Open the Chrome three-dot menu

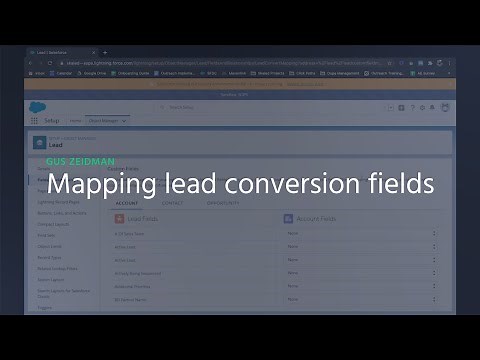pos(449,63)
